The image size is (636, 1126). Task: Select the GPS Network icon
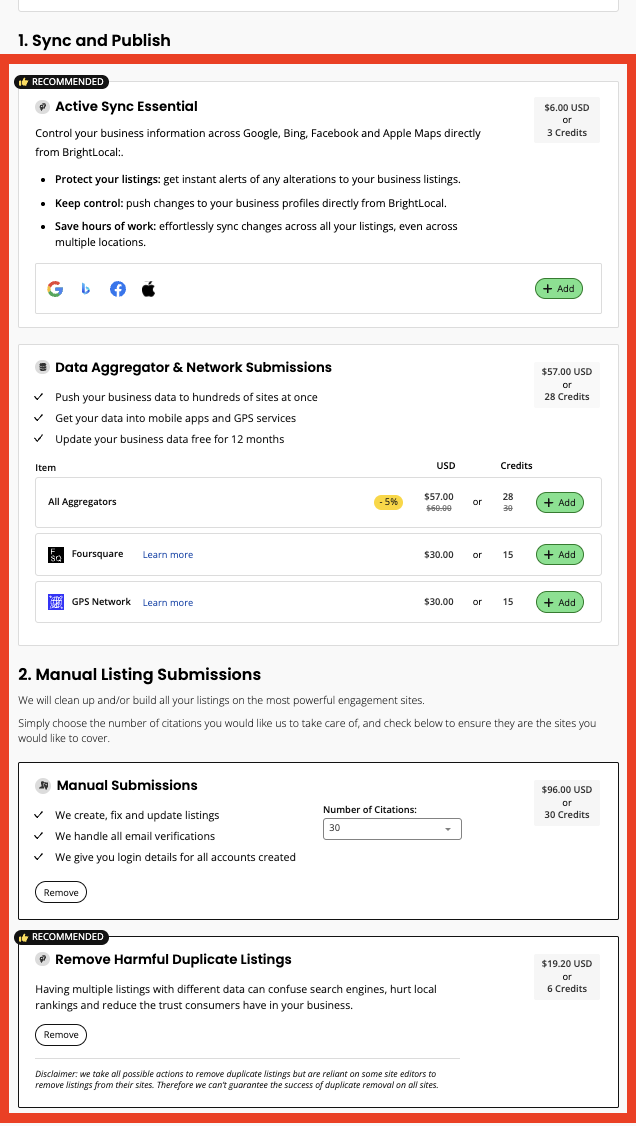coord(57,602)
